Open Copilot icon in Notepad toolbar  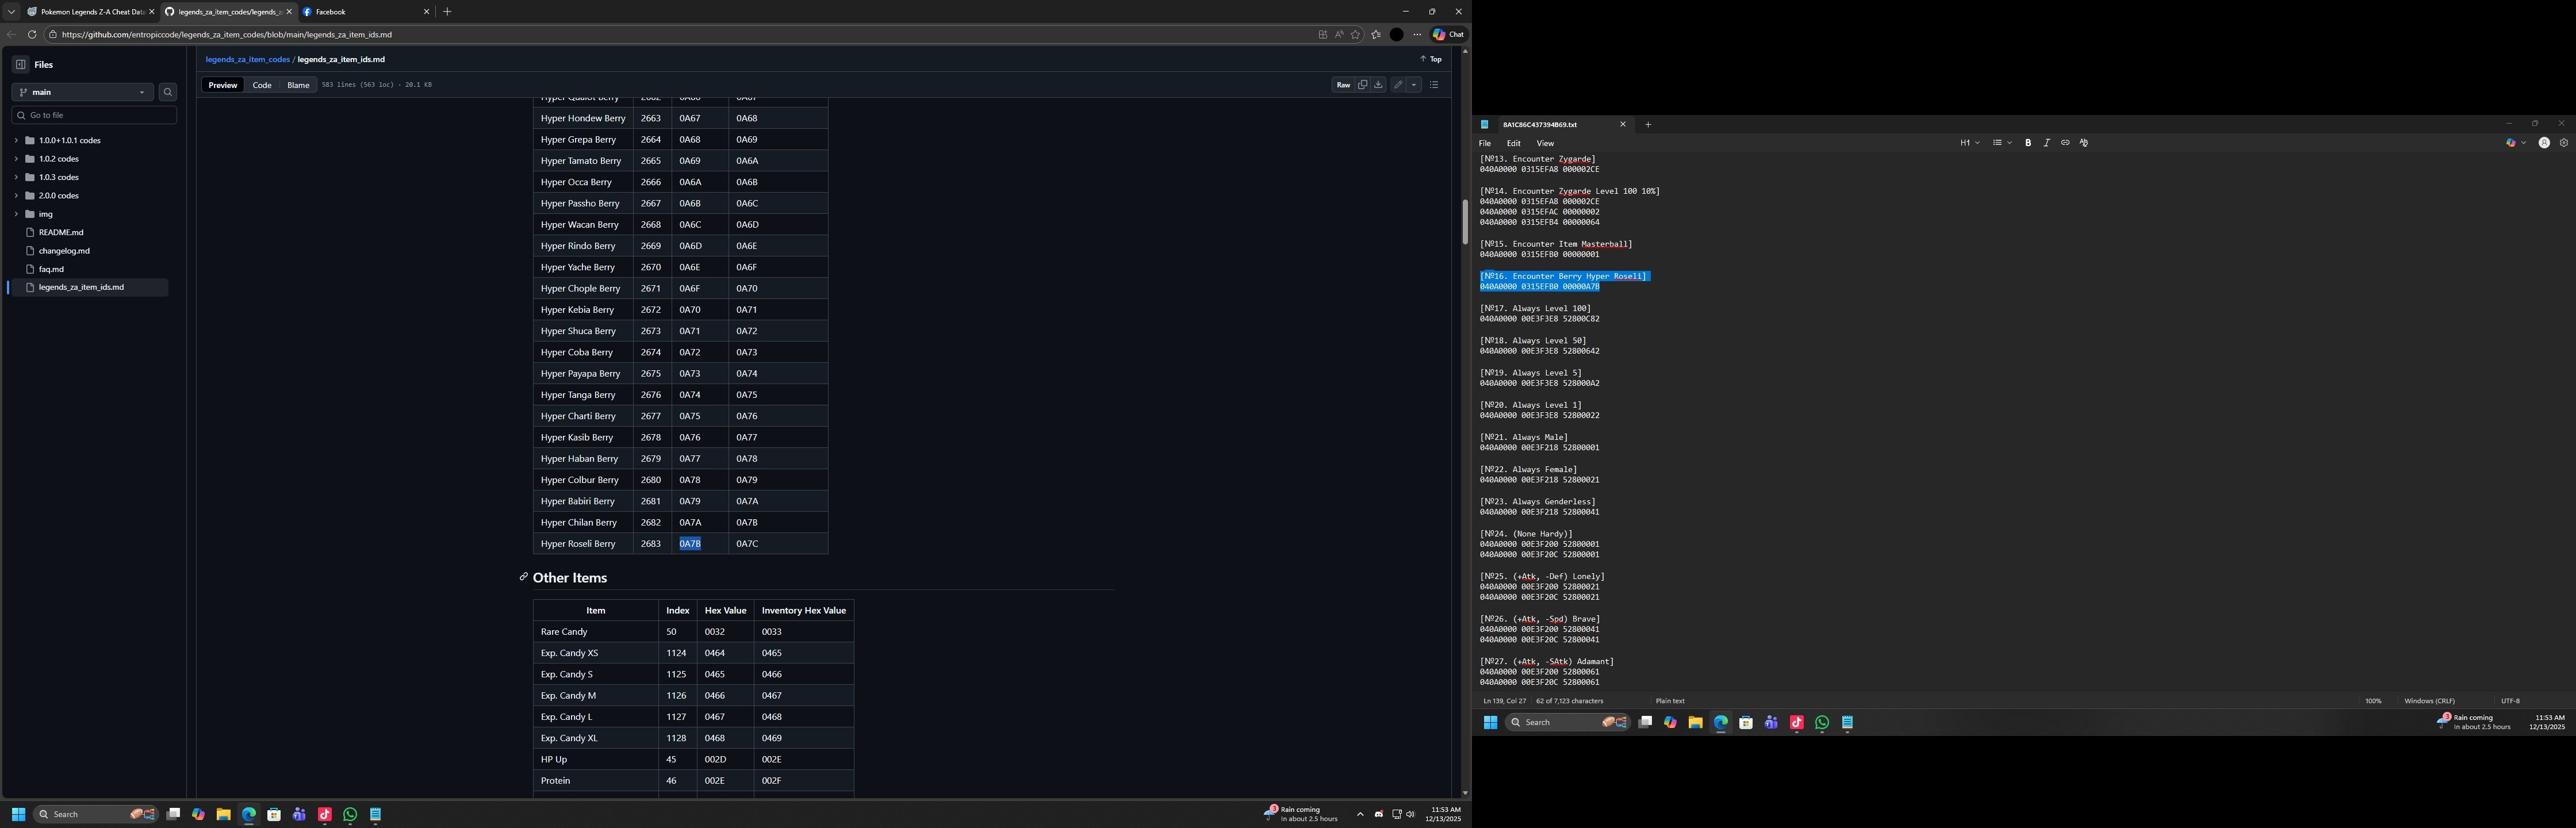click(x=2510, y=143)
